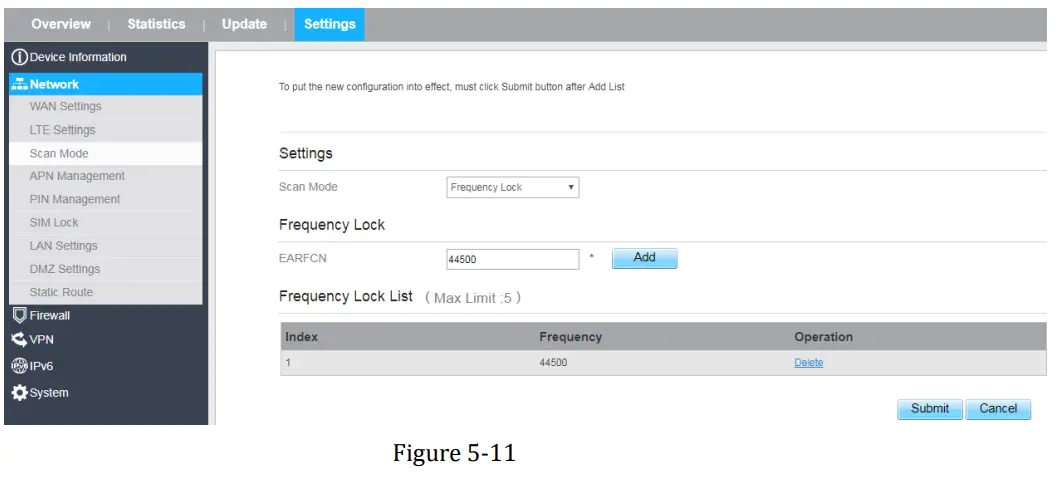Focus the EARFCN input field
The height and width of the screenshot is (478, 1058).
[512, 259]
